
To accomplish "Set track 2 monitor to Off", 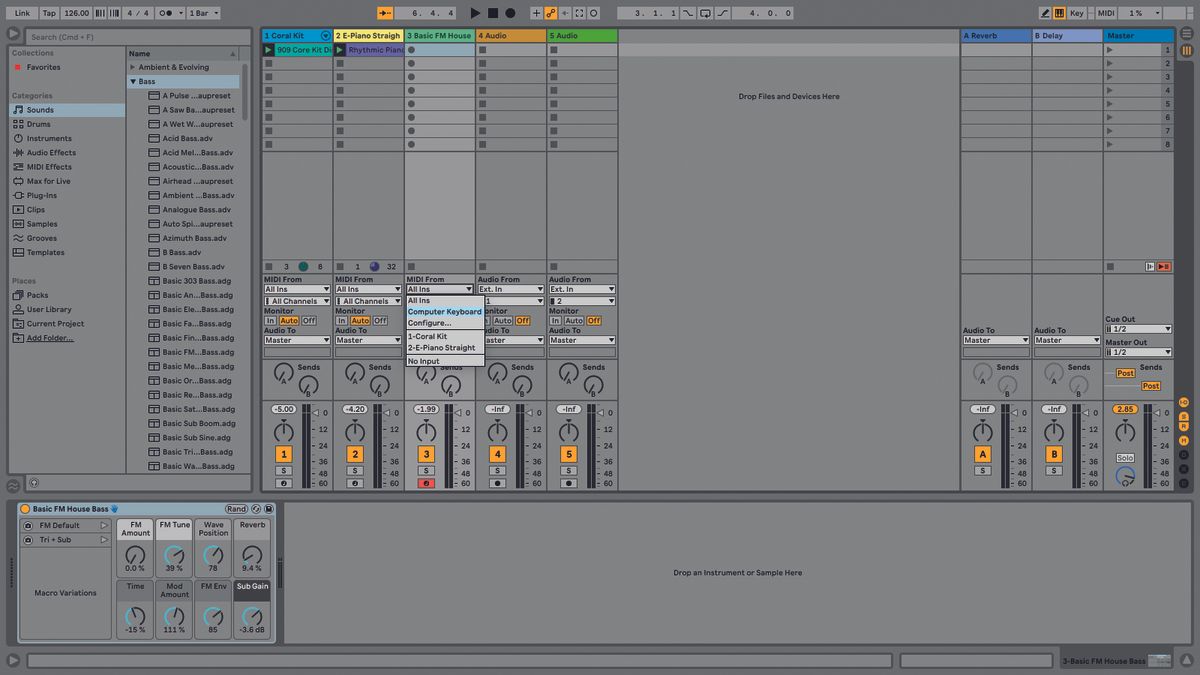I will (x=380, y=321).
